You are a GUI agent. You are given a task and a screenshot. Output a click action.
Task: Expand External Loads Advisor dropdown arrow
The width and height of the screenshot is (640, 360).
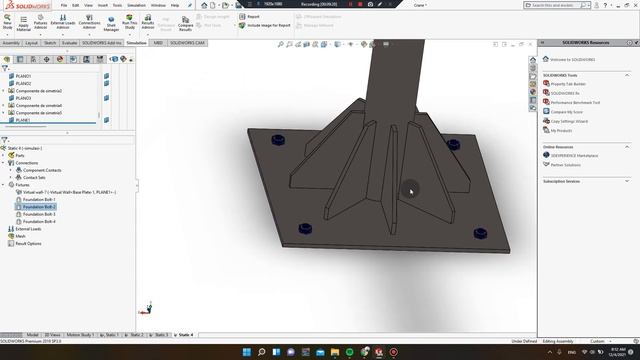(x=63, y=34)
